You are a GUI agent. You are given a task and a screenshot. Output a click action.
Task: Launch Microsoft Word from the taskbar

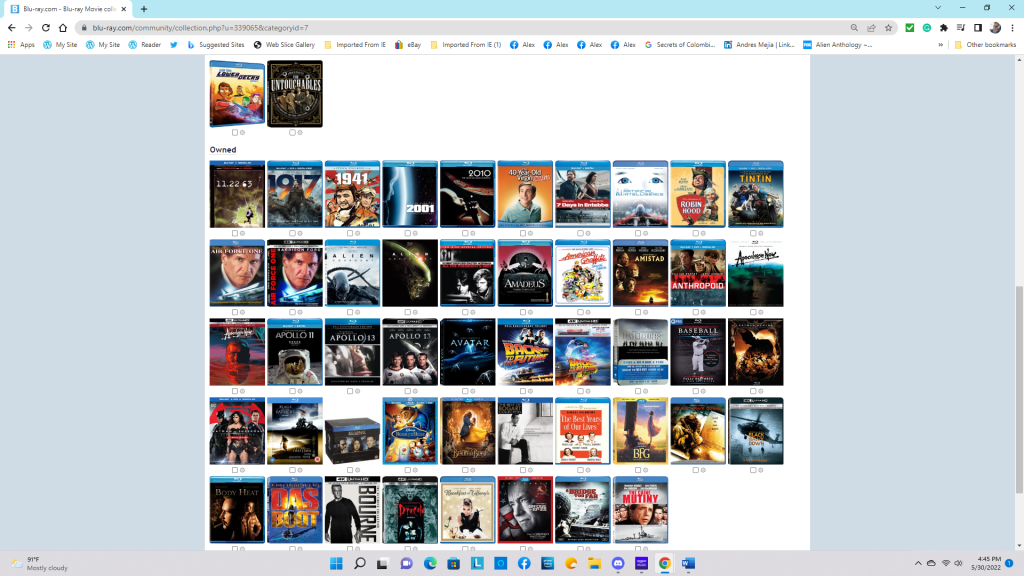688,563
